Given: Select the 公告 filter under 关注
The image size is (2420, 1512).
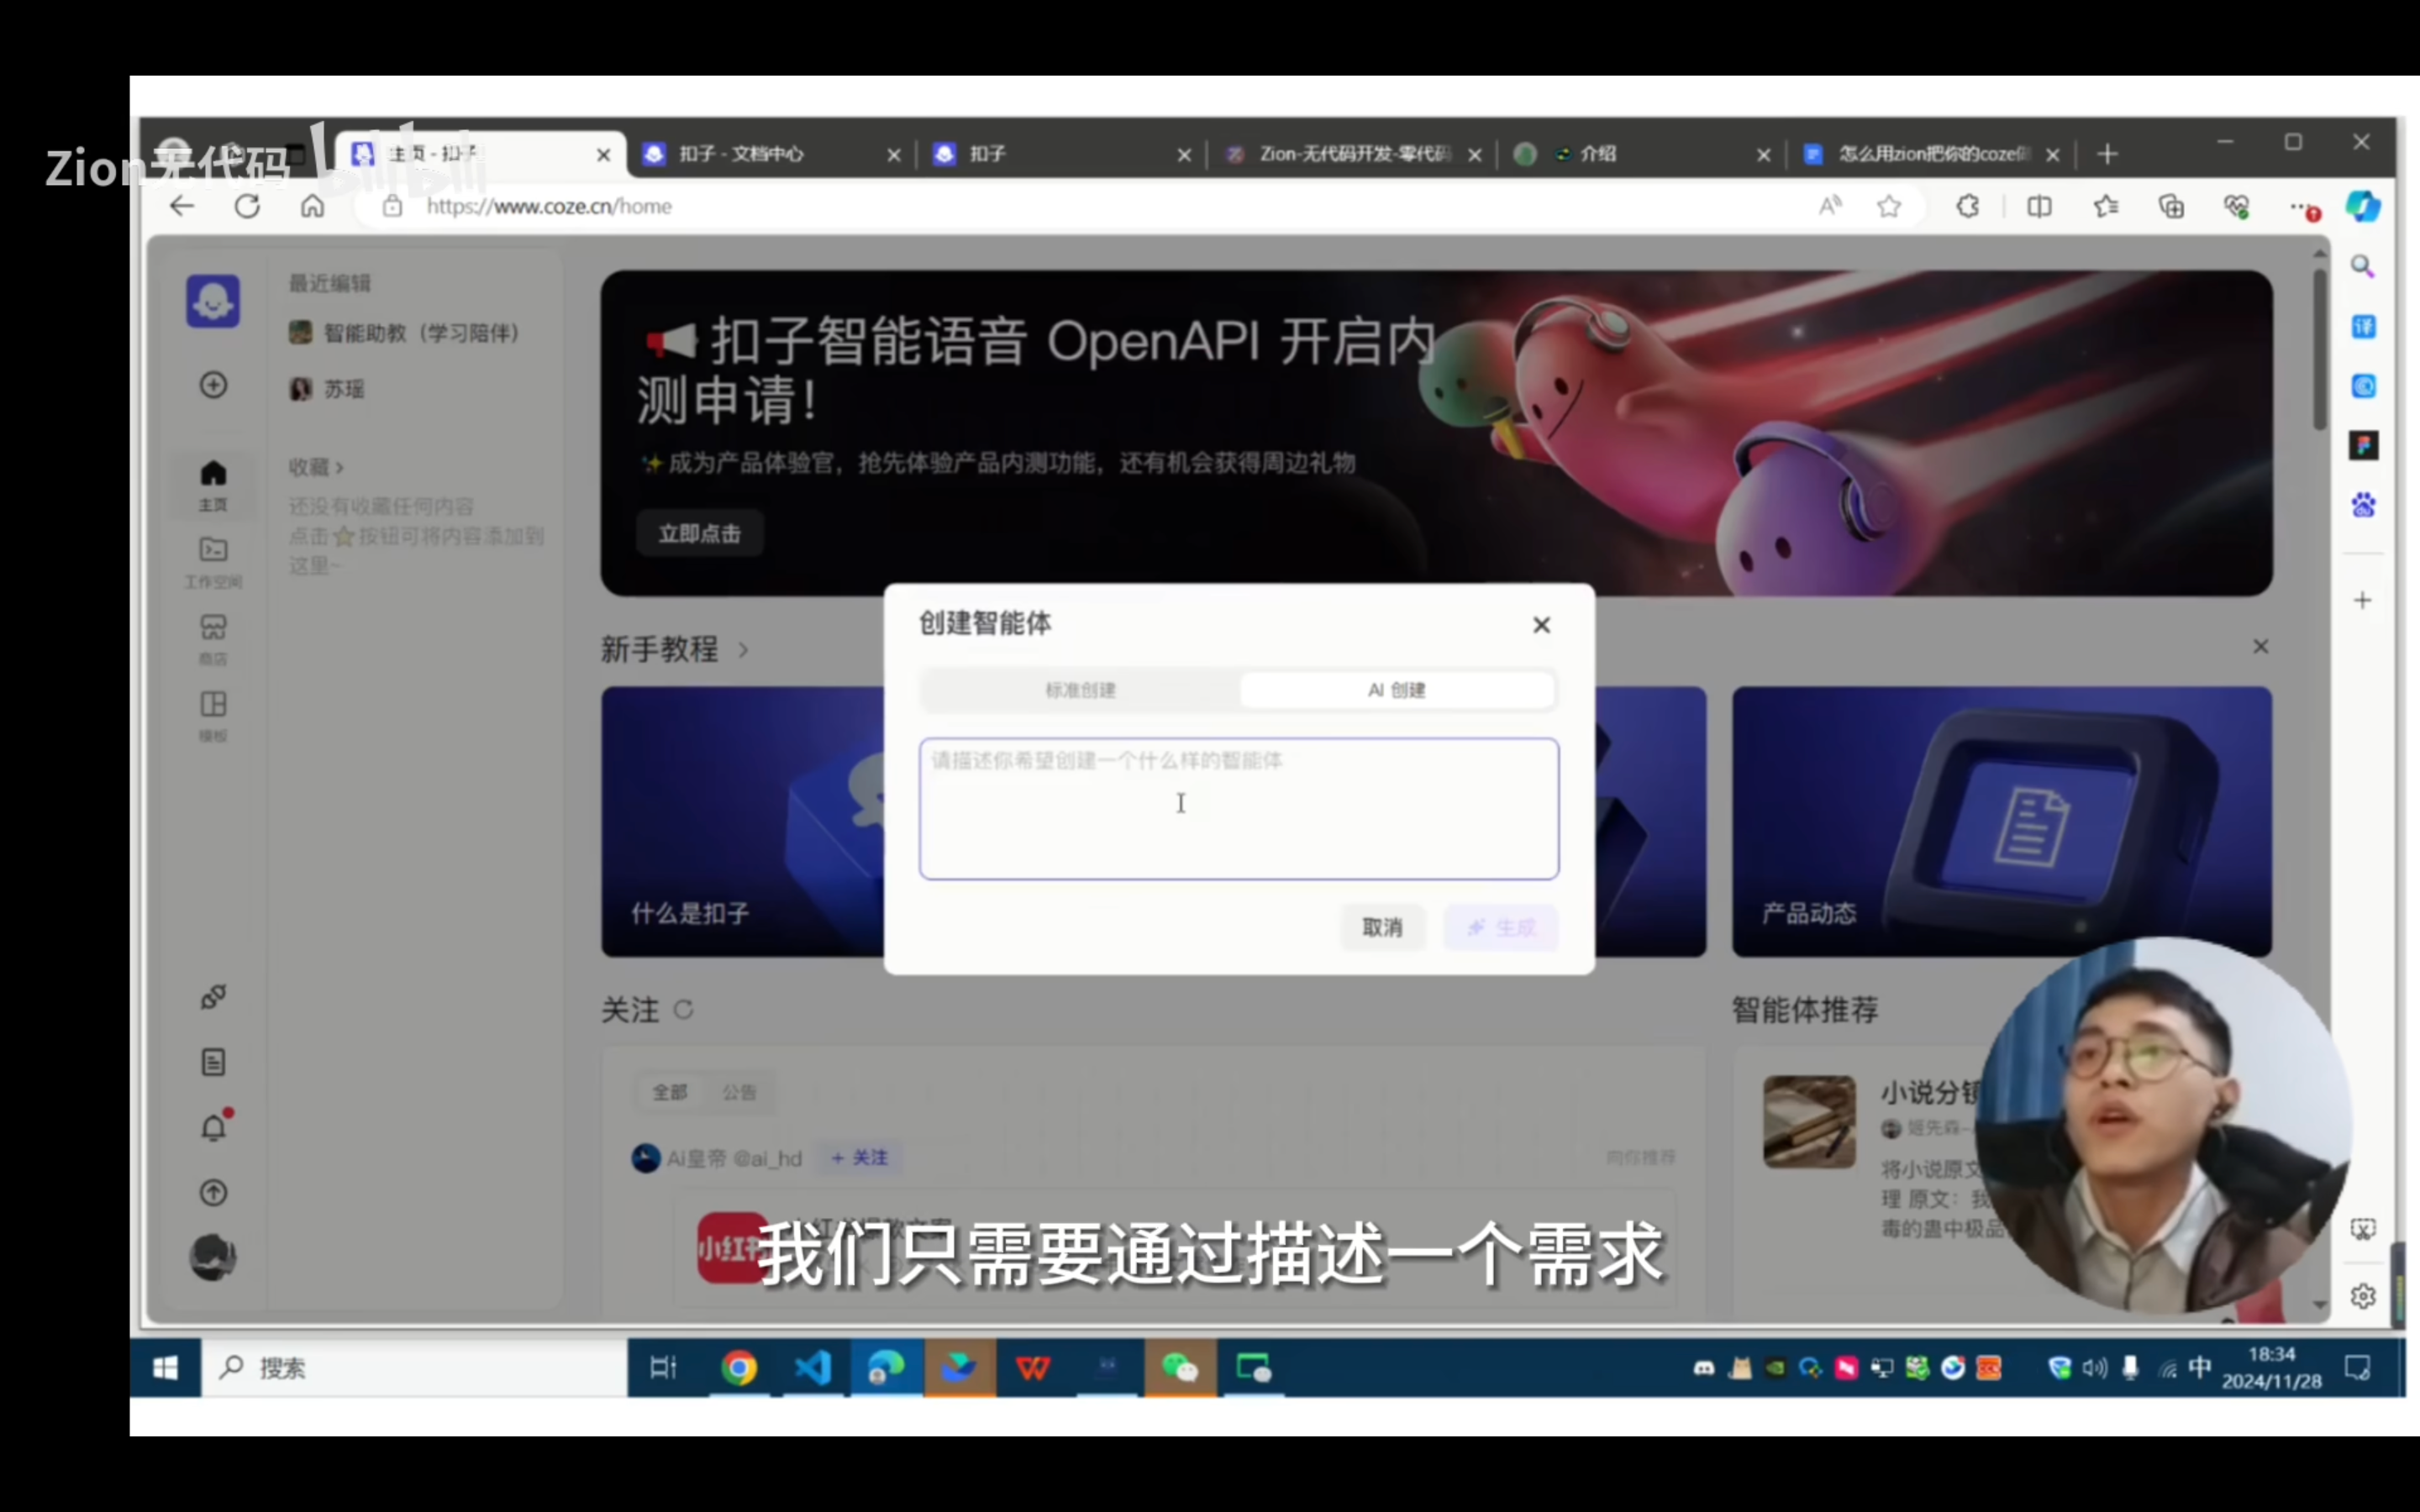Looking at the screenshot, I should 739,1092.
